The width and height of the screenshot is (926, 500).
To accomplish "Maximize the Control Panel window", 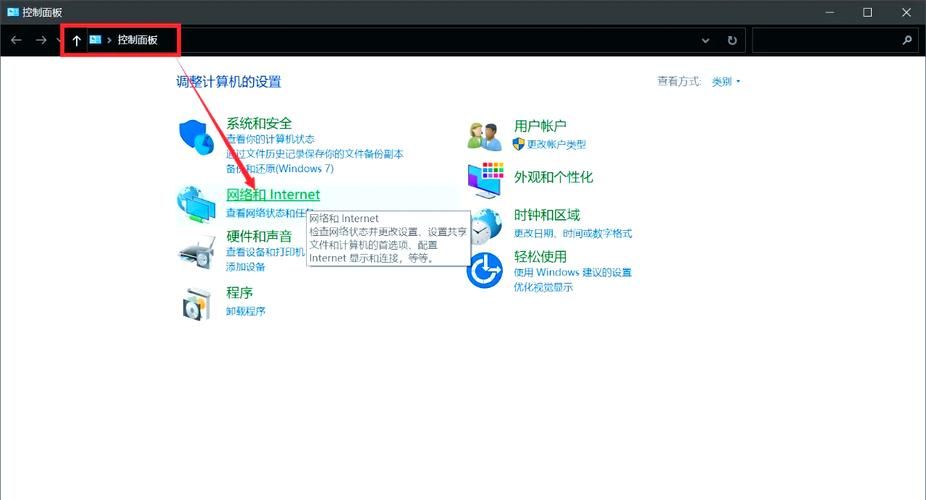I will pyautogui.click(x=868, y=12).
